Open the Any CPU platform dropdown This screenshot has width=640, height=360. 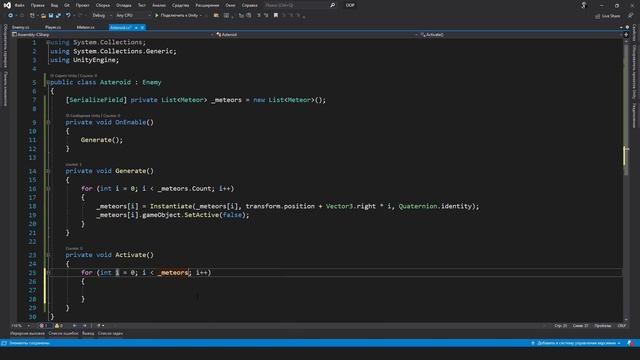click(133, 16)
